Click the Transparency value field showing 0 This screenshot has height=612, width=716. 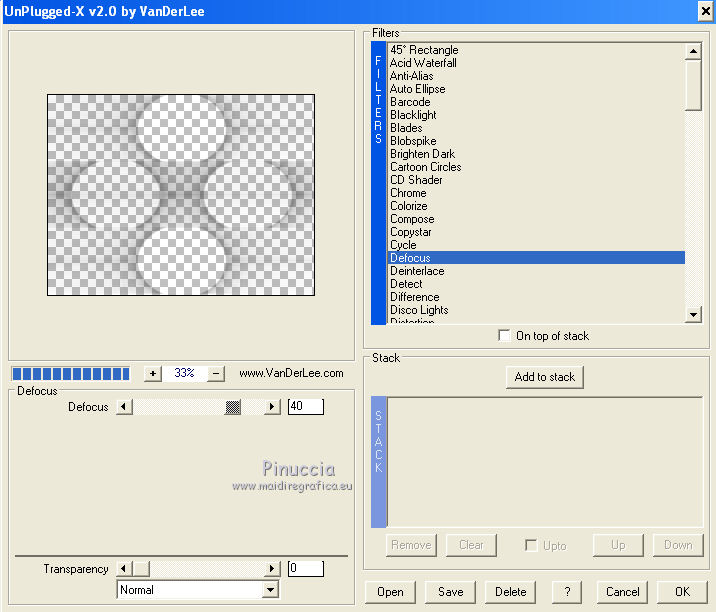[305, 569]
